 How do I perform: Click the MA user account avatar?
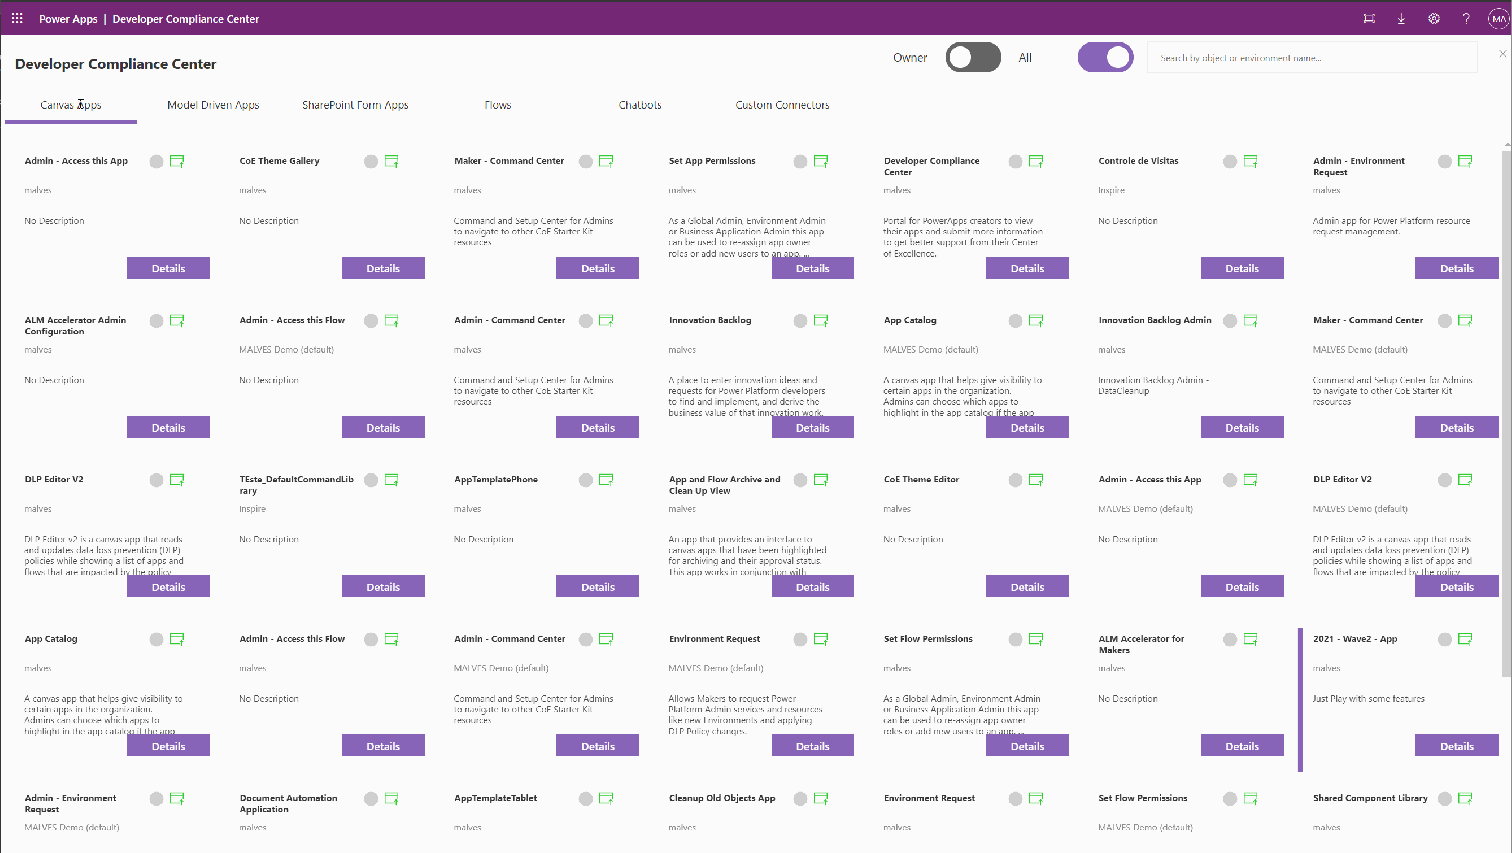pos(1498,18)
